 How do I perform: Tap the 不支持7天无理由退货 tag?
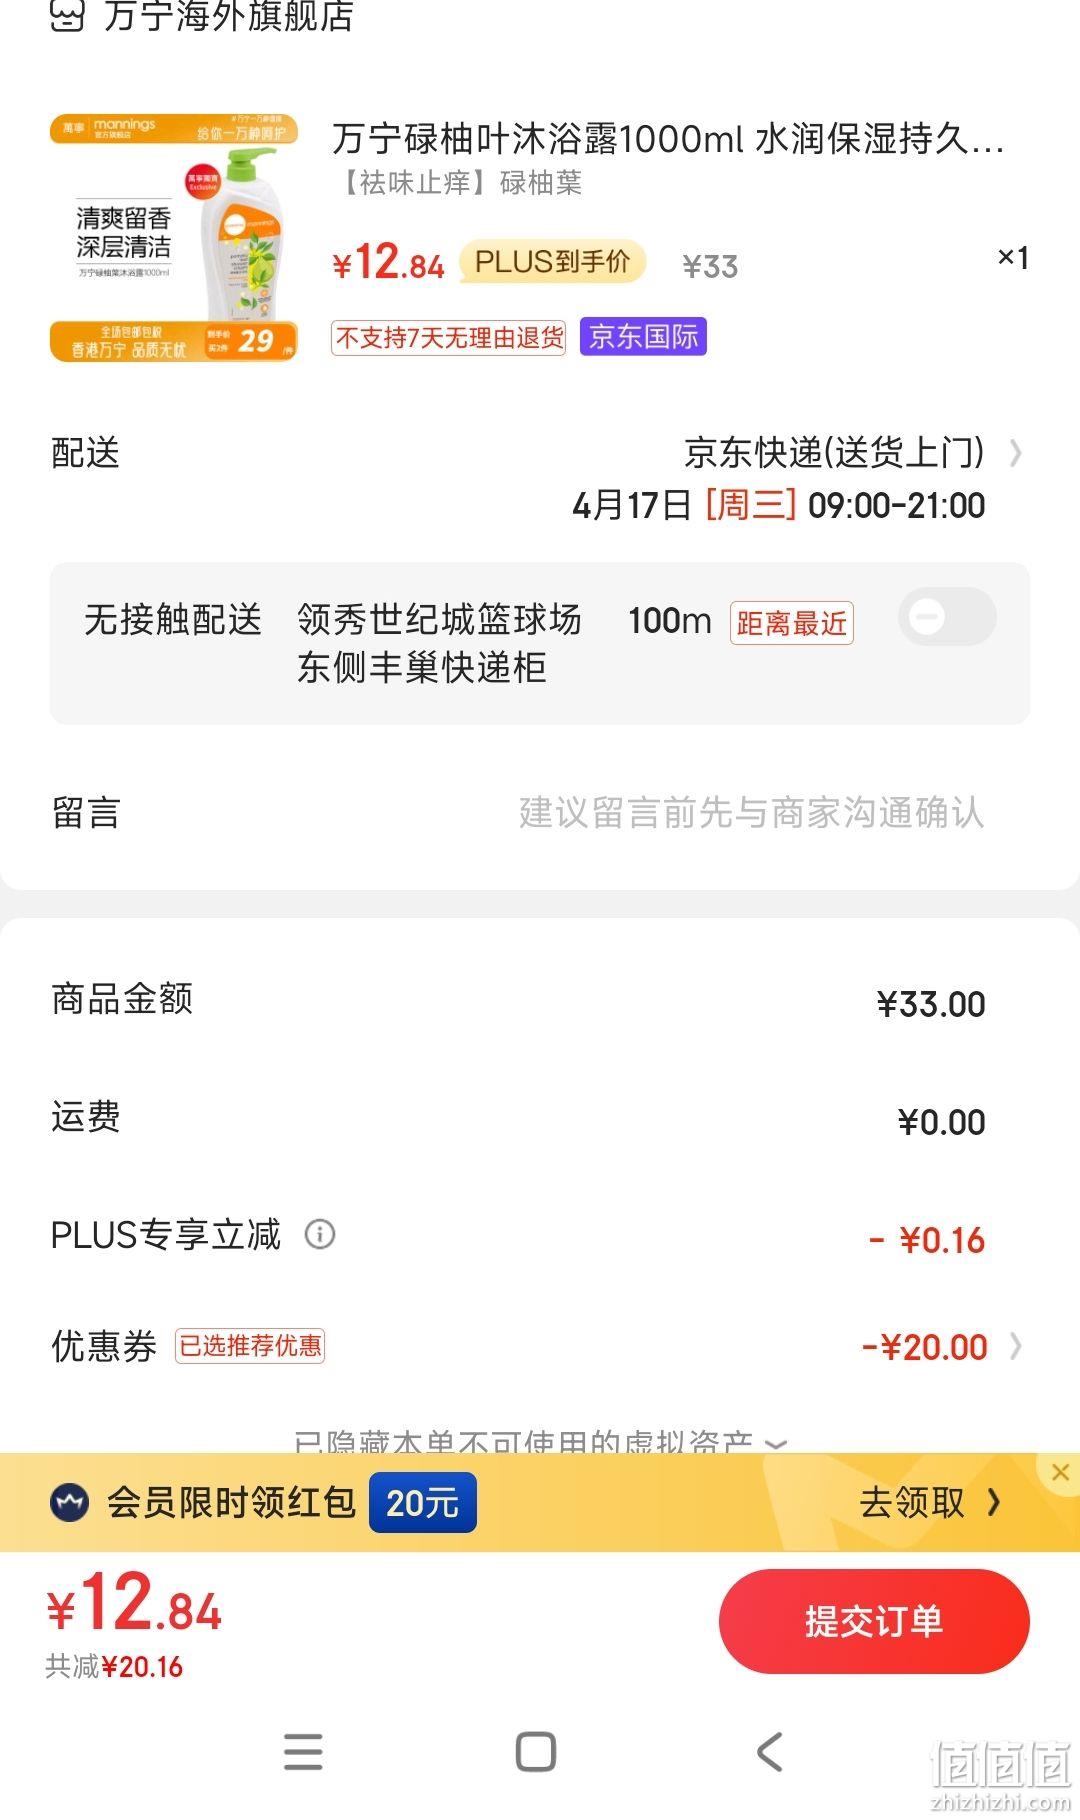click(448, 338)
